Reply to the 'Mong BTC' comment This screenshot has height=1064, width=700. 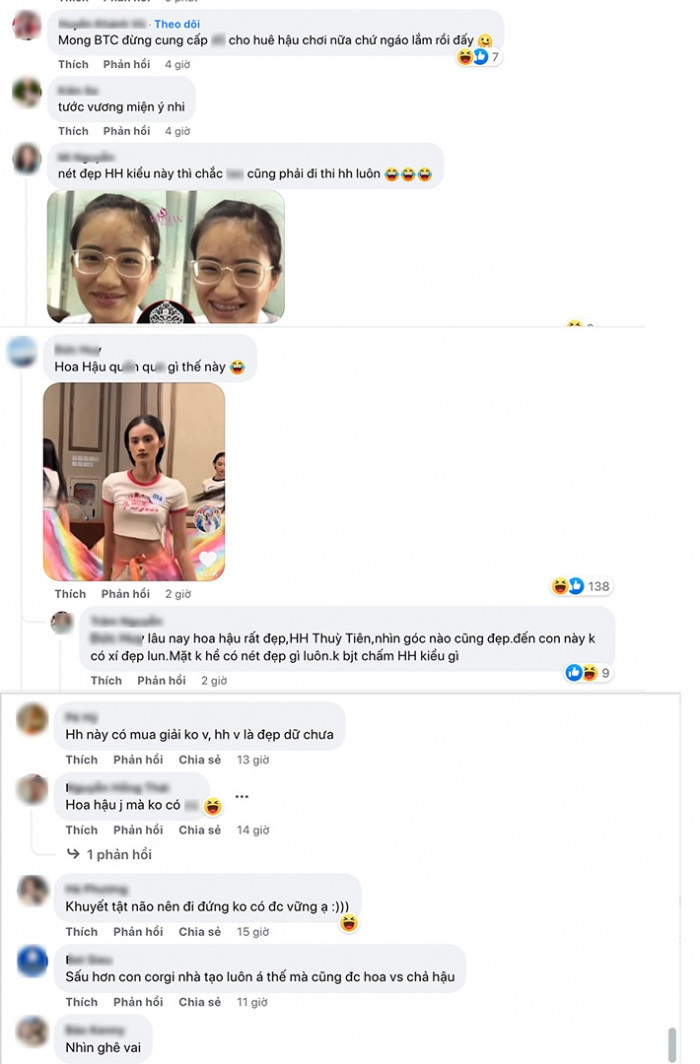point(126,64)
